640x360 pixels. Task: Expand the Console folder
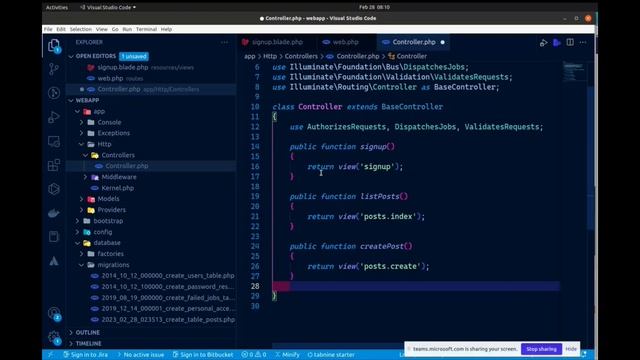point(82,122)
